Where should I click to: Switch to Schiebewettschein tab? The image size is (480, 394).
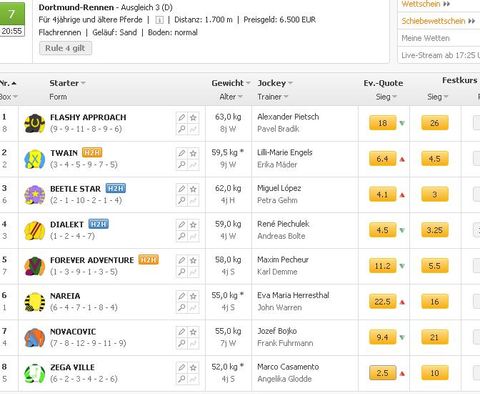(438, 21)
